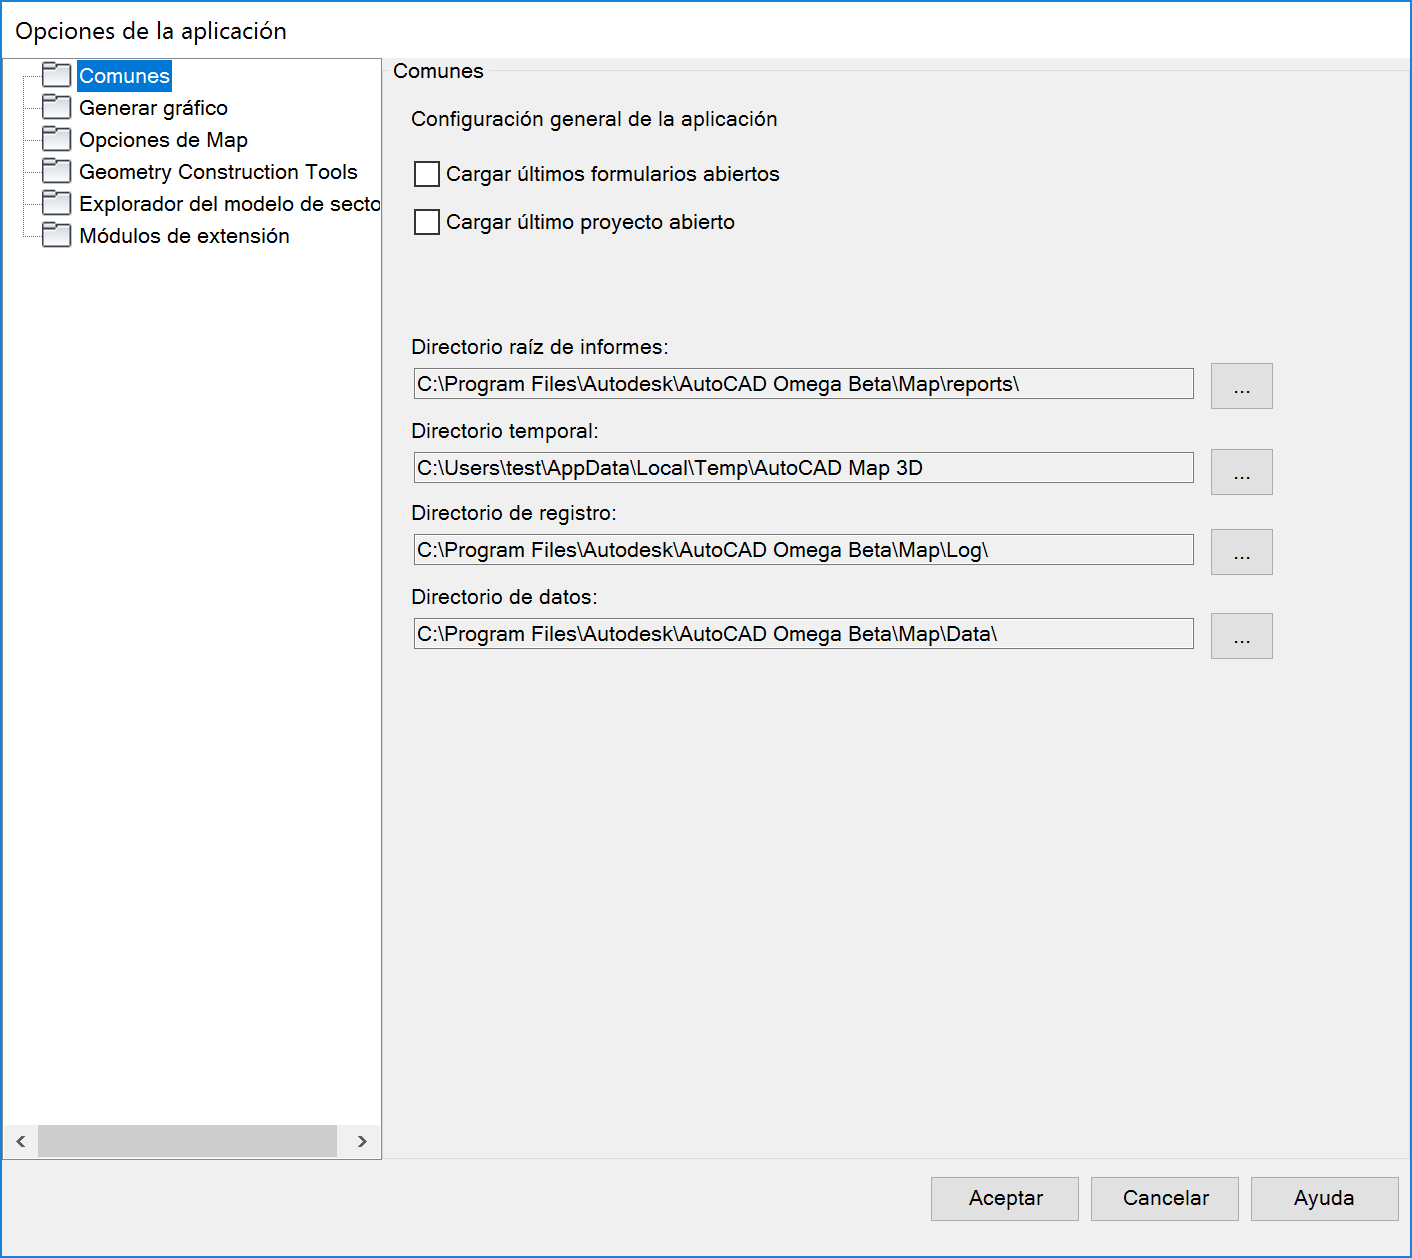The image size is (1412, 1258).
Task: Click the Geometry Construction Tools folder icon
Action: 57,171
